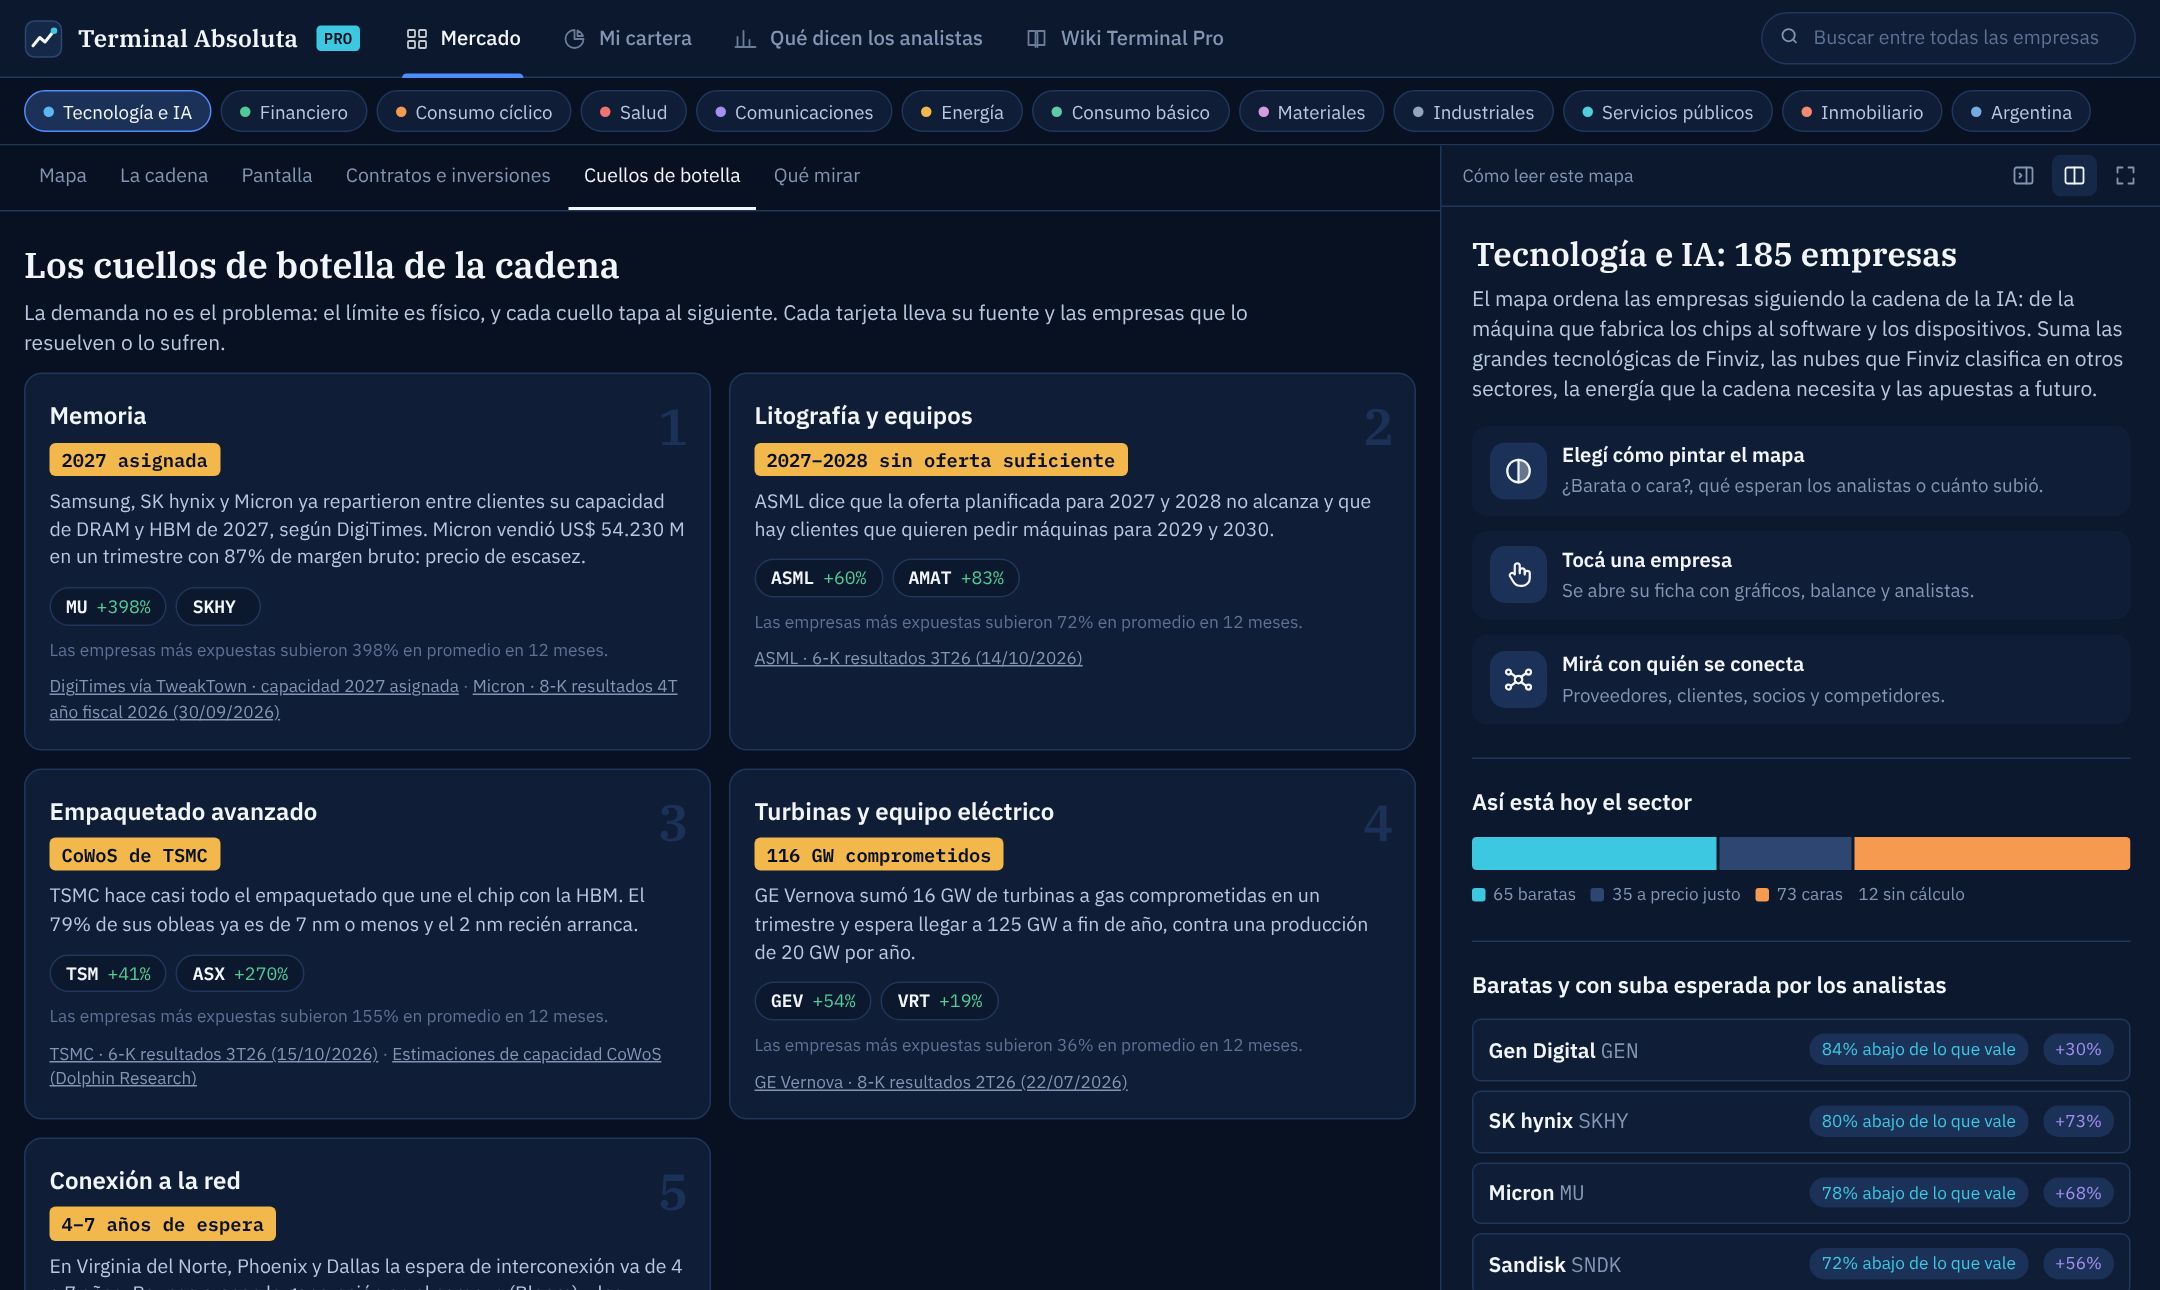The image size is (2160, 1290).
Task: Click the Mi cartera pie chart icon
Action: [x=574, y=38]
